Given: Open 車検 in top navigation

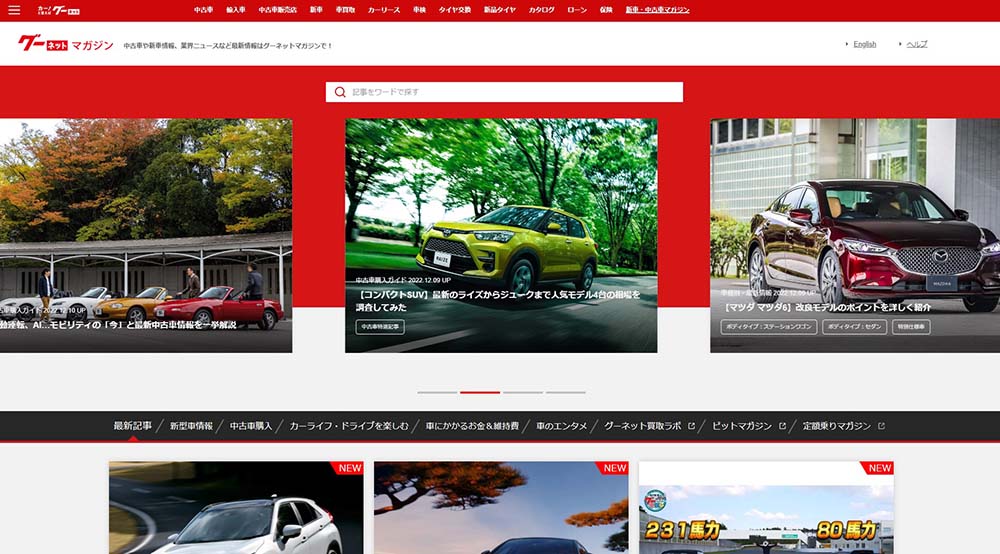Looking at the screenshot, I should [419, 10].
